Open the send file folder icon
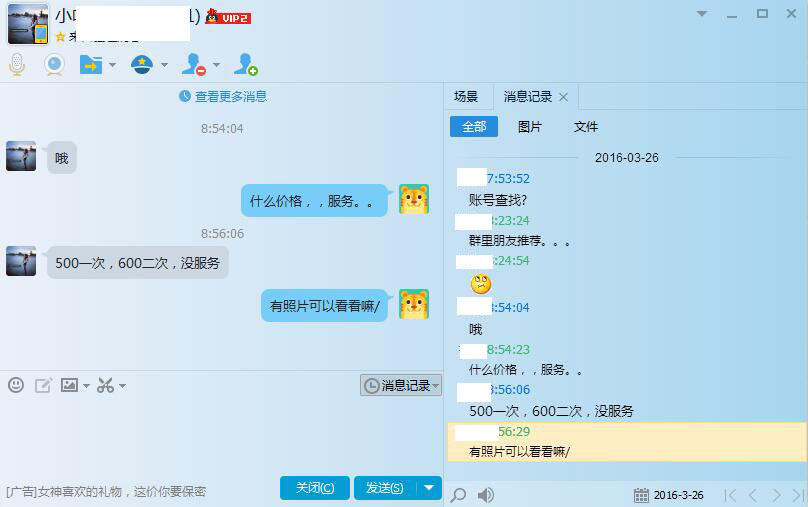 point(91,65)
